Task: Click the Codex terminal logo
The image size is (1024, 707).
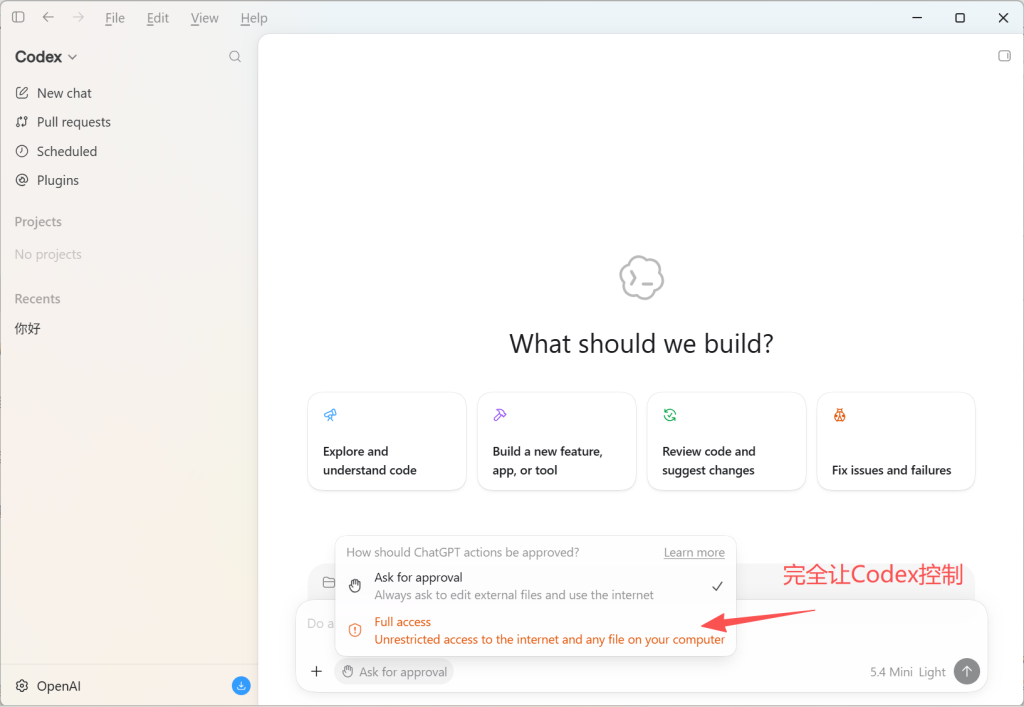Action: point(641,278)
